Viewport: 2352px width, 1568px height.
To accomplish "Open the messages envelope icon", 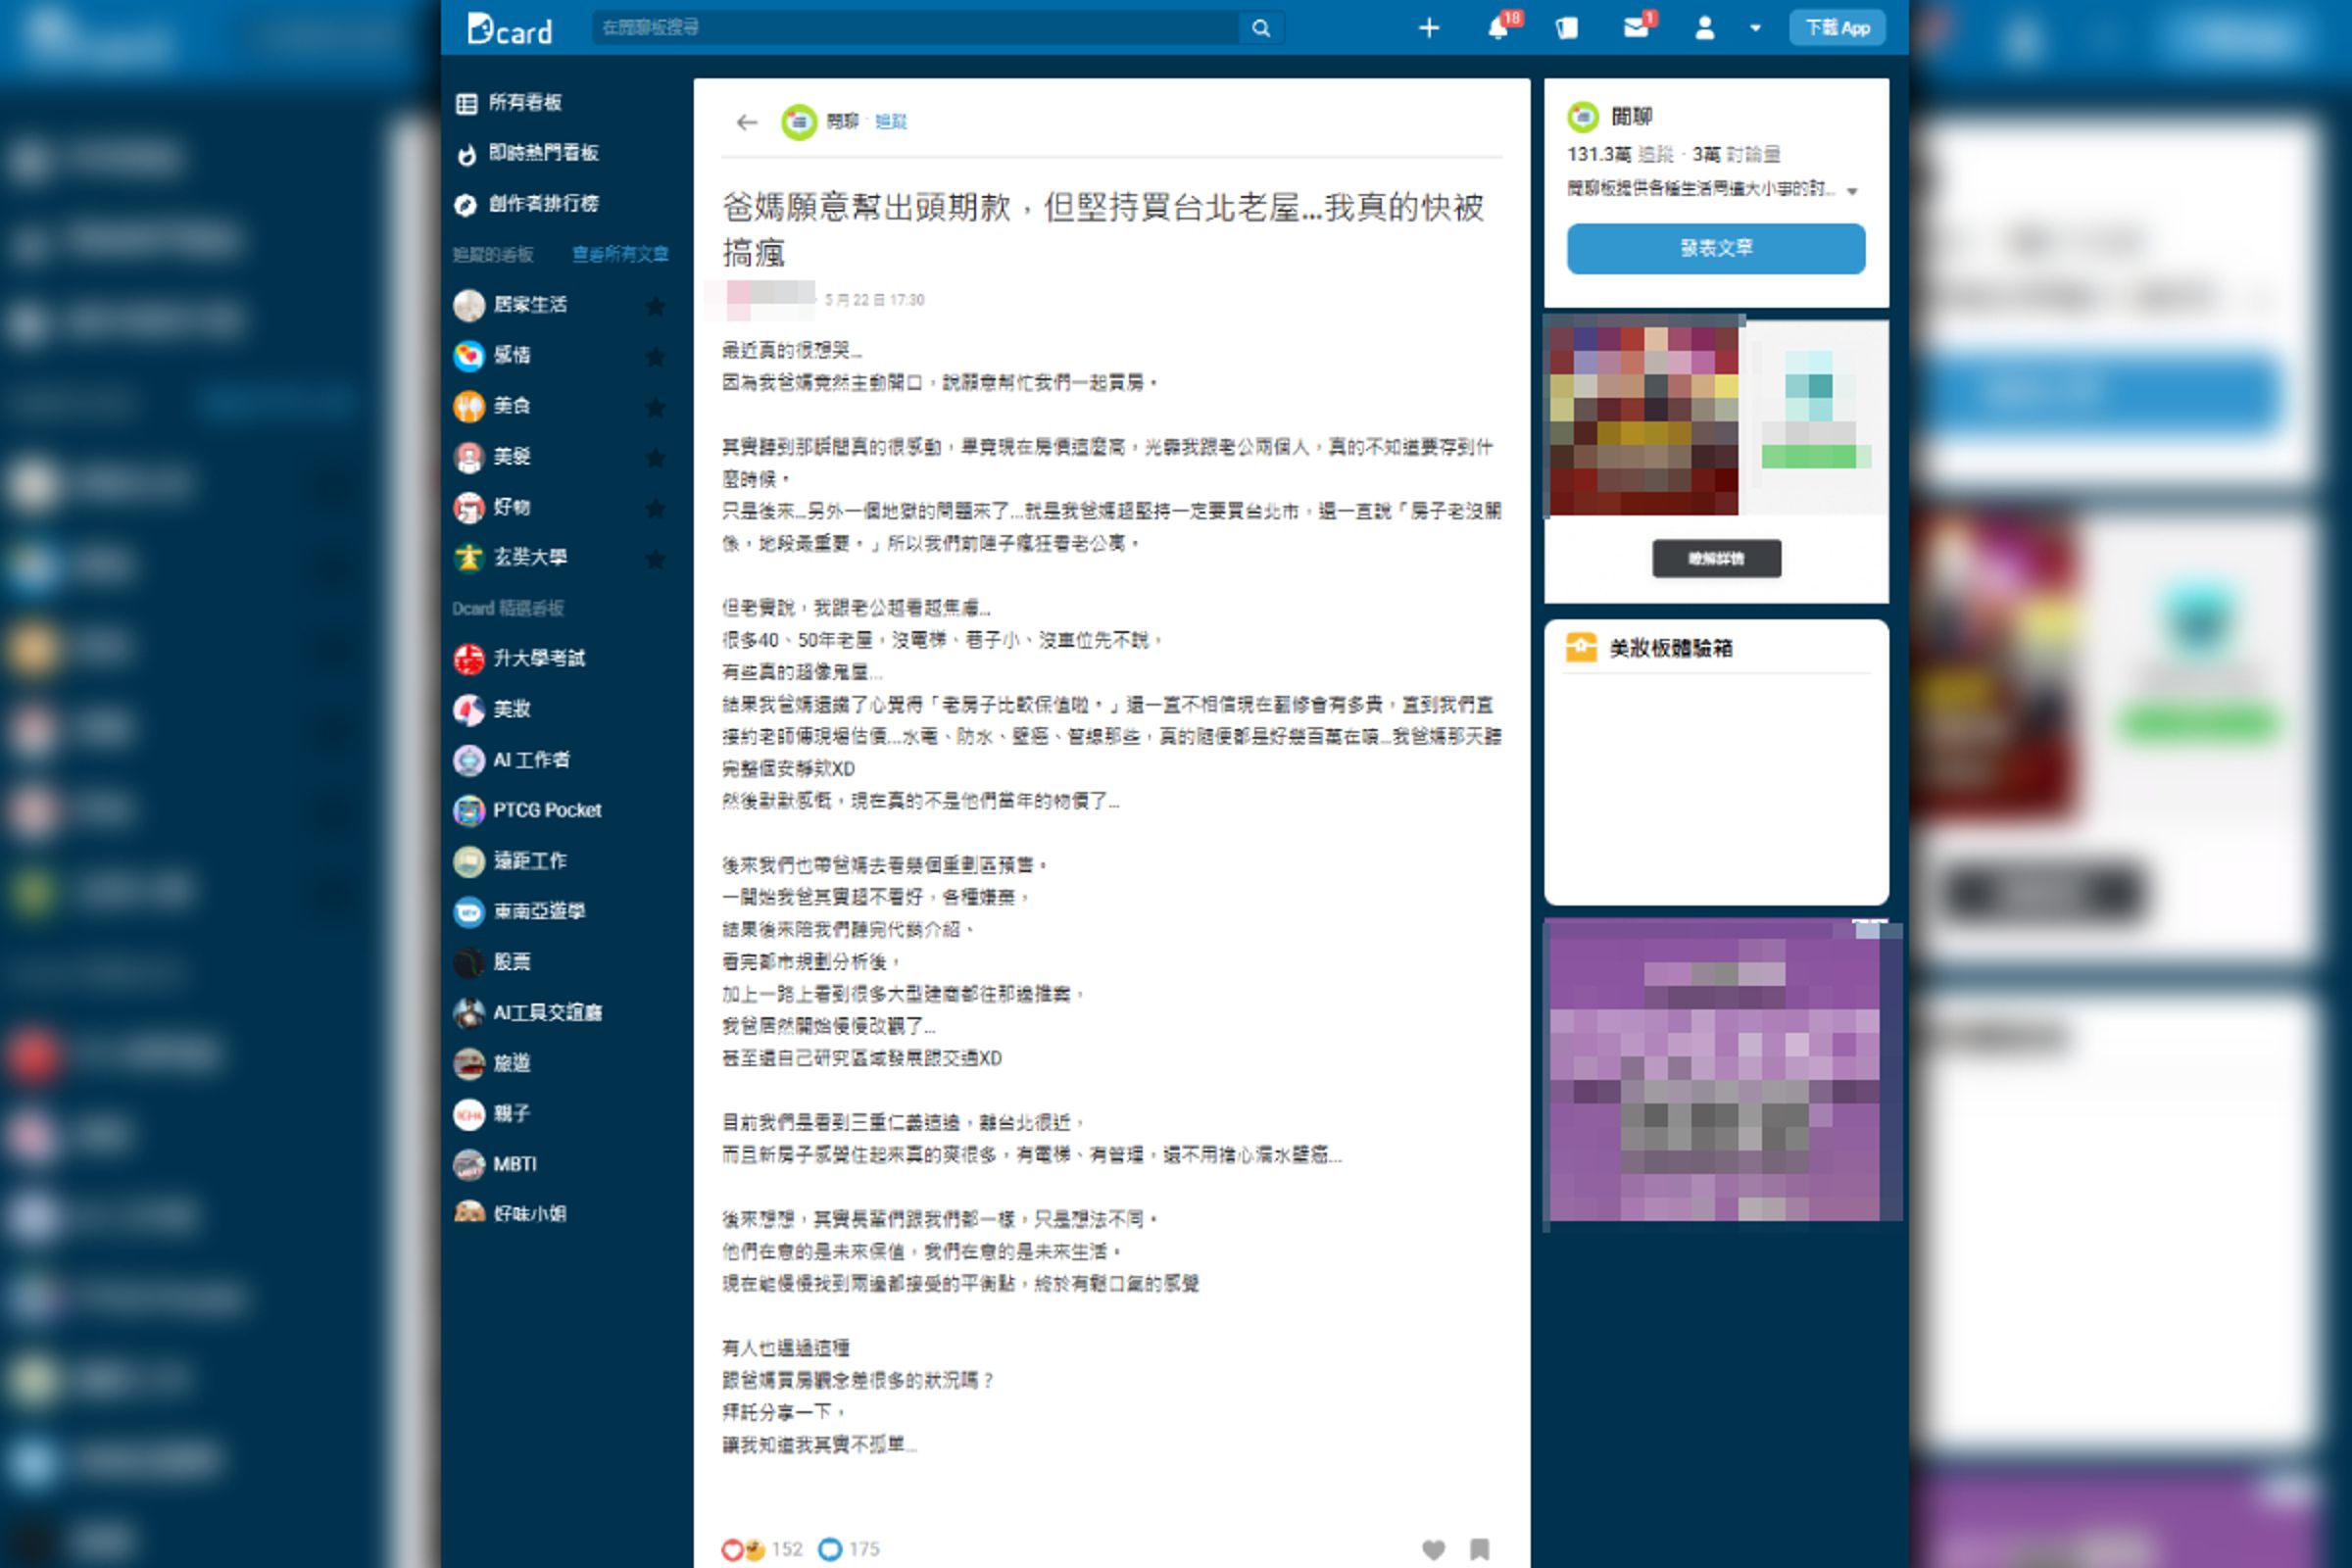I will coord(1636,28).
